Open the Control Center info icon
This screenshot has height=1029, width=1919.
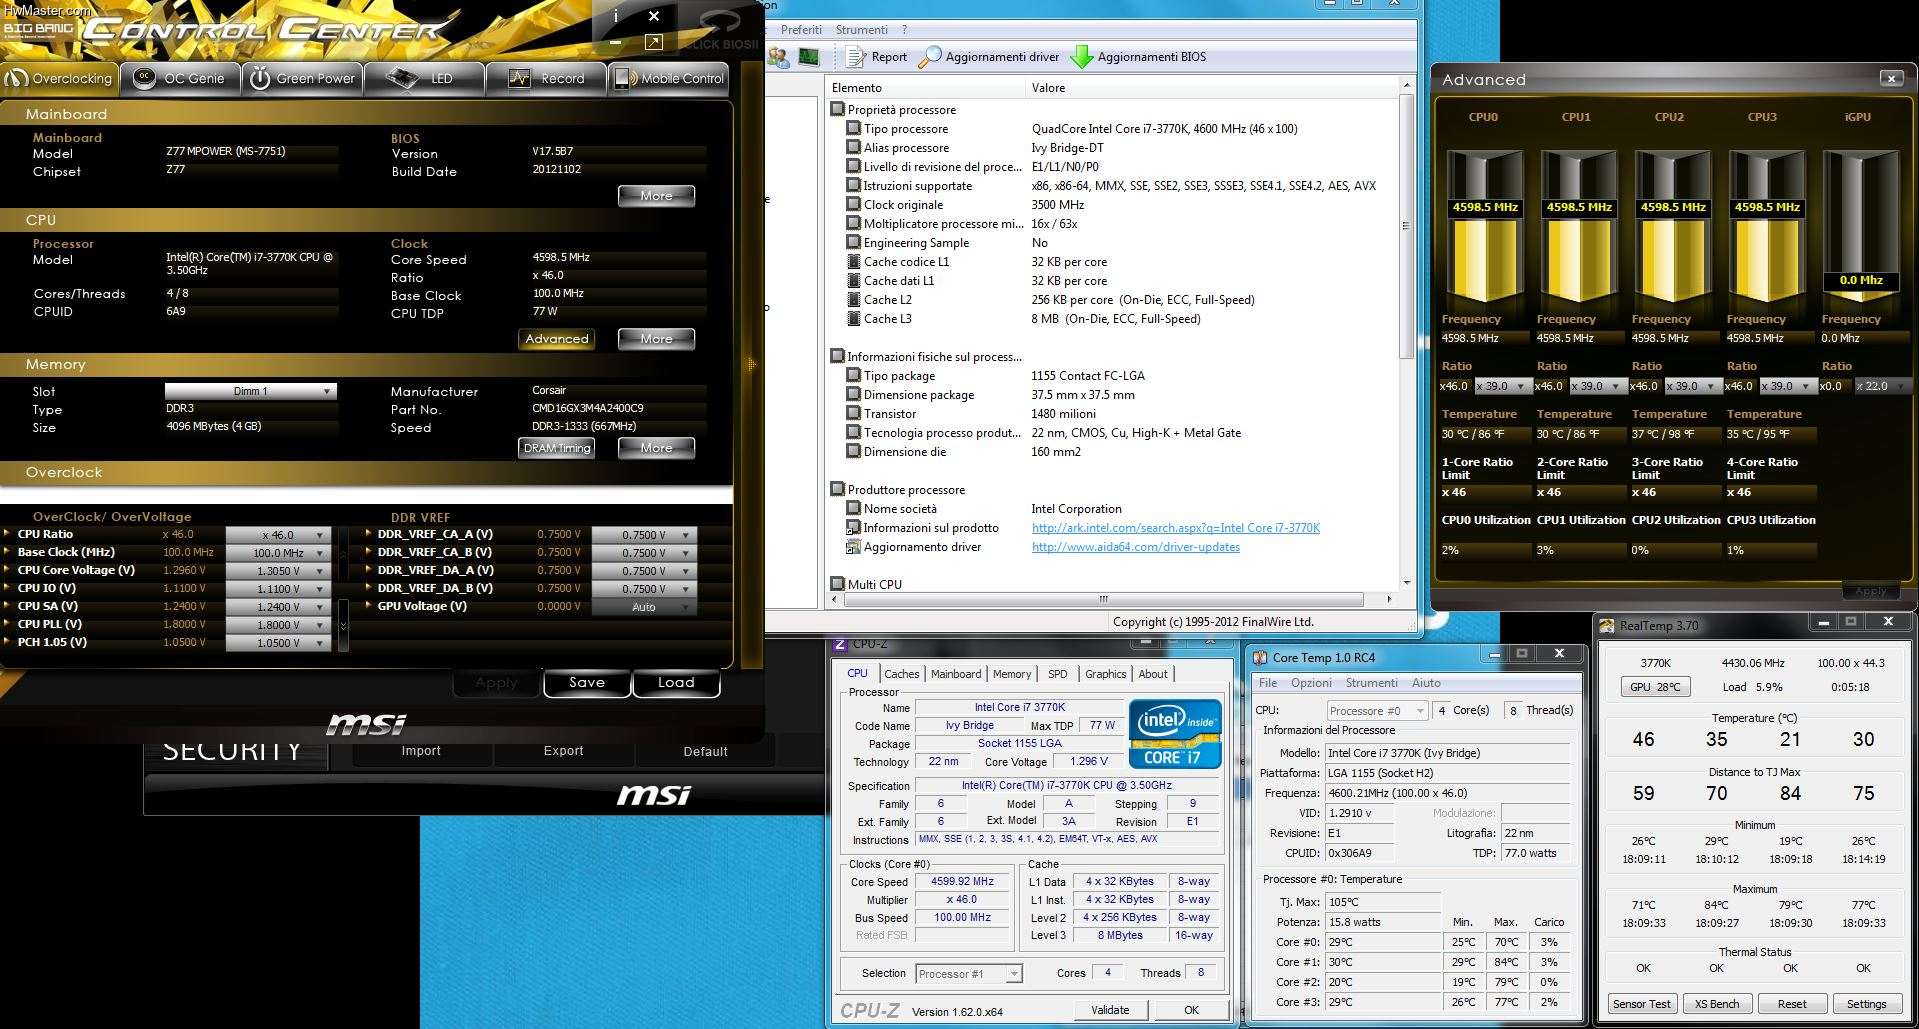615,16
